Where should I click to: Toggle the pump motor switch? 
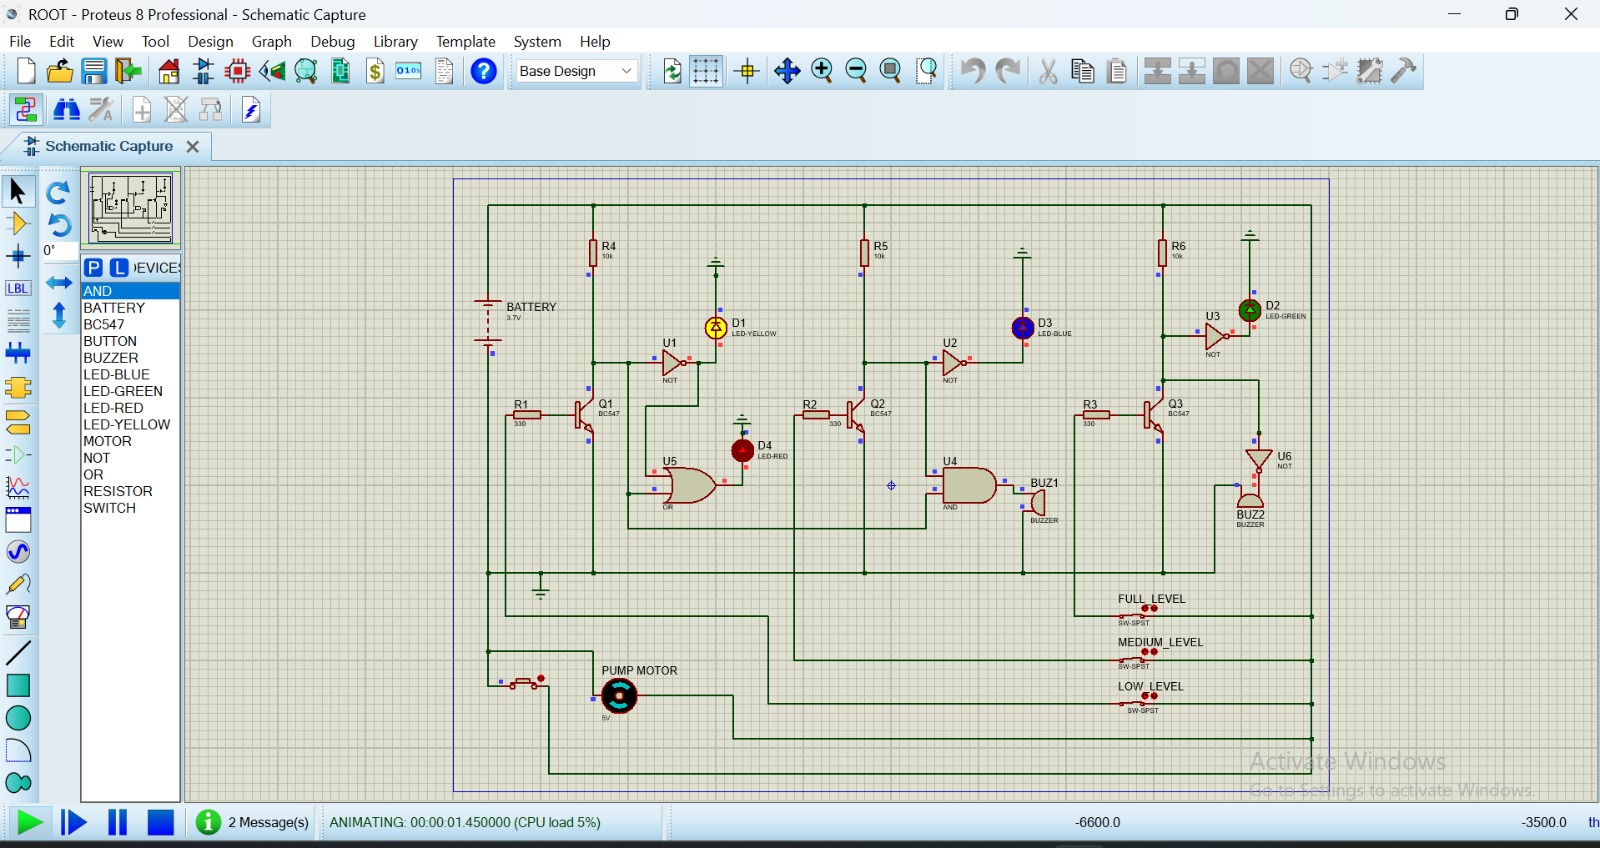tap(526, 682)
